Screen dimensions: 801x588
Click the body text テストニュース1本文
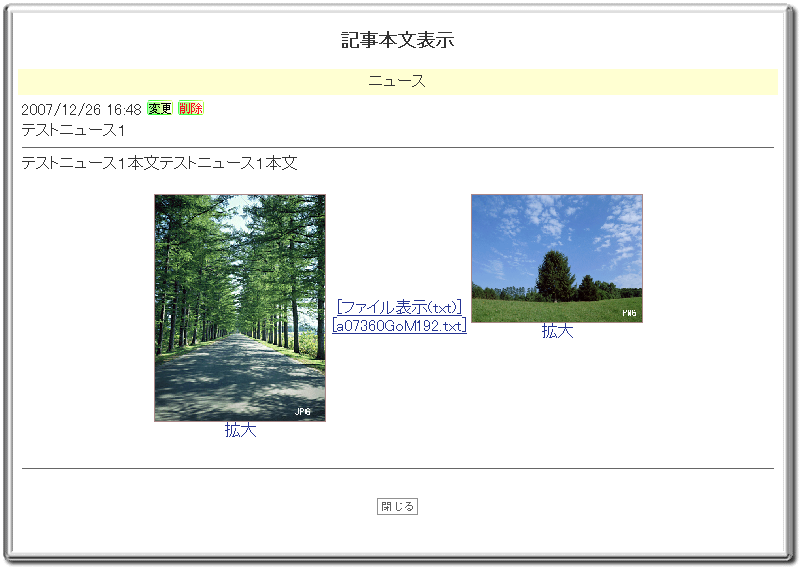(x=159, y=163)
